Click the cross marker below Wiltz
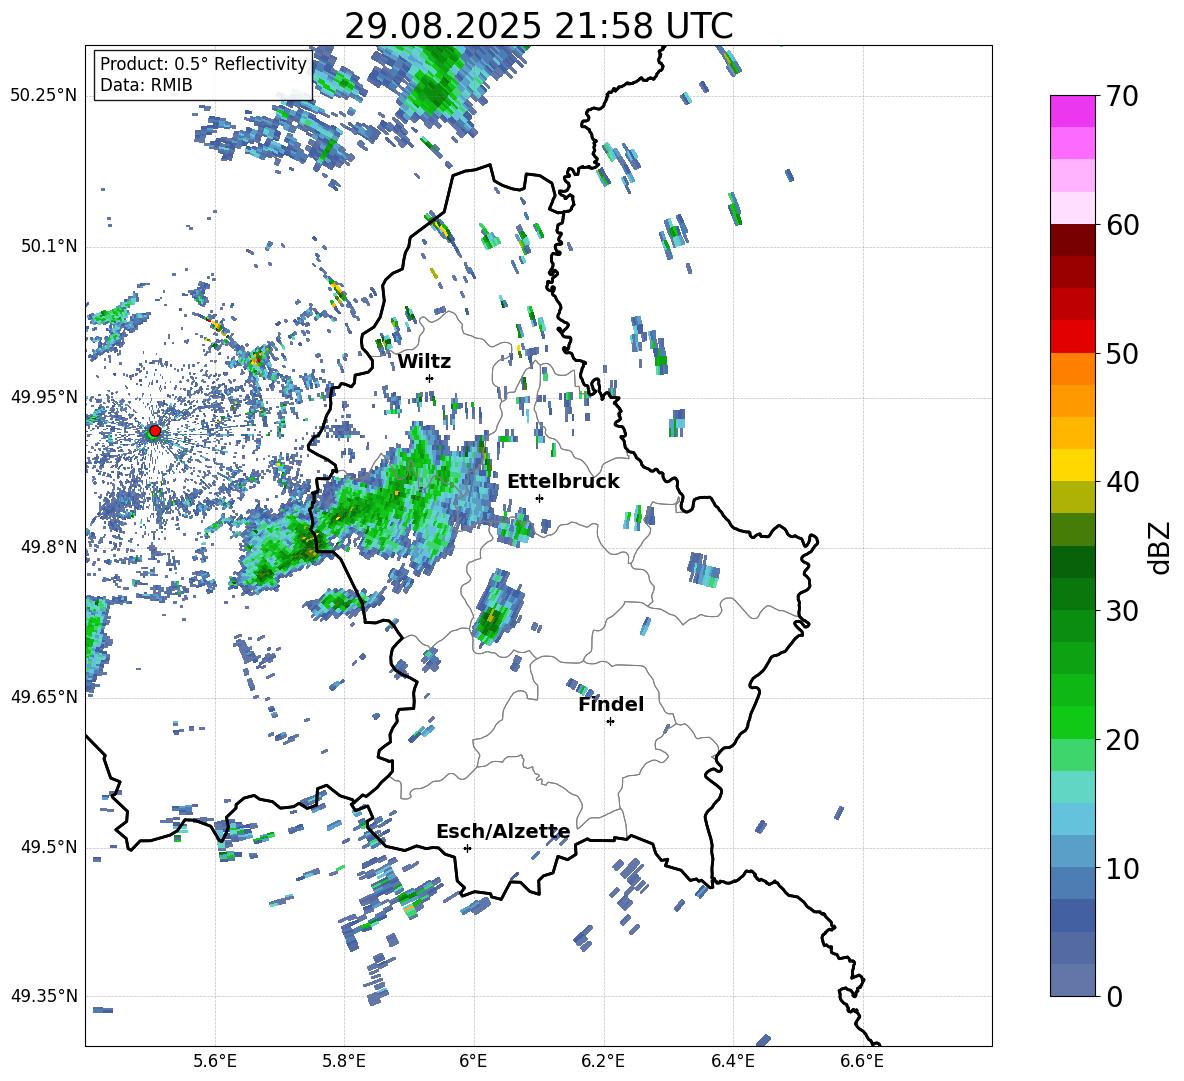This screenshot has width=1184, height=1081. click(430, 378)
